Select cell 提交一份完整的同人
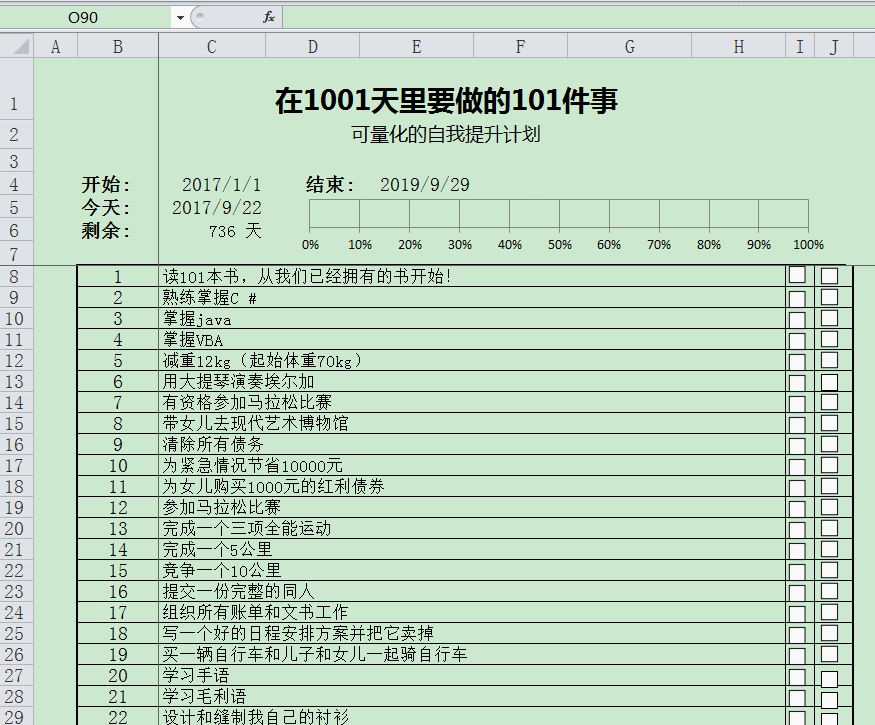875x725 pixels. point(472,591)
